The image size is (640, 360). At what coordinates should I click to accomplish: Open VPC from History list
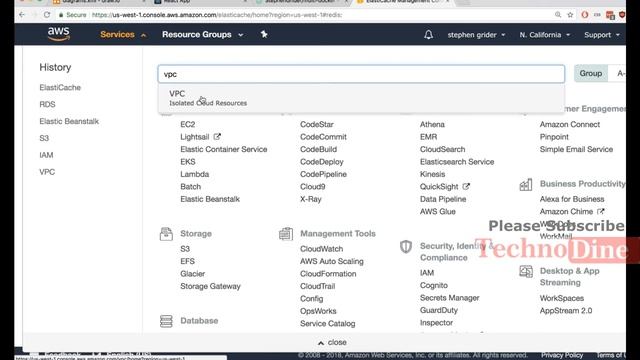point(47,172)
